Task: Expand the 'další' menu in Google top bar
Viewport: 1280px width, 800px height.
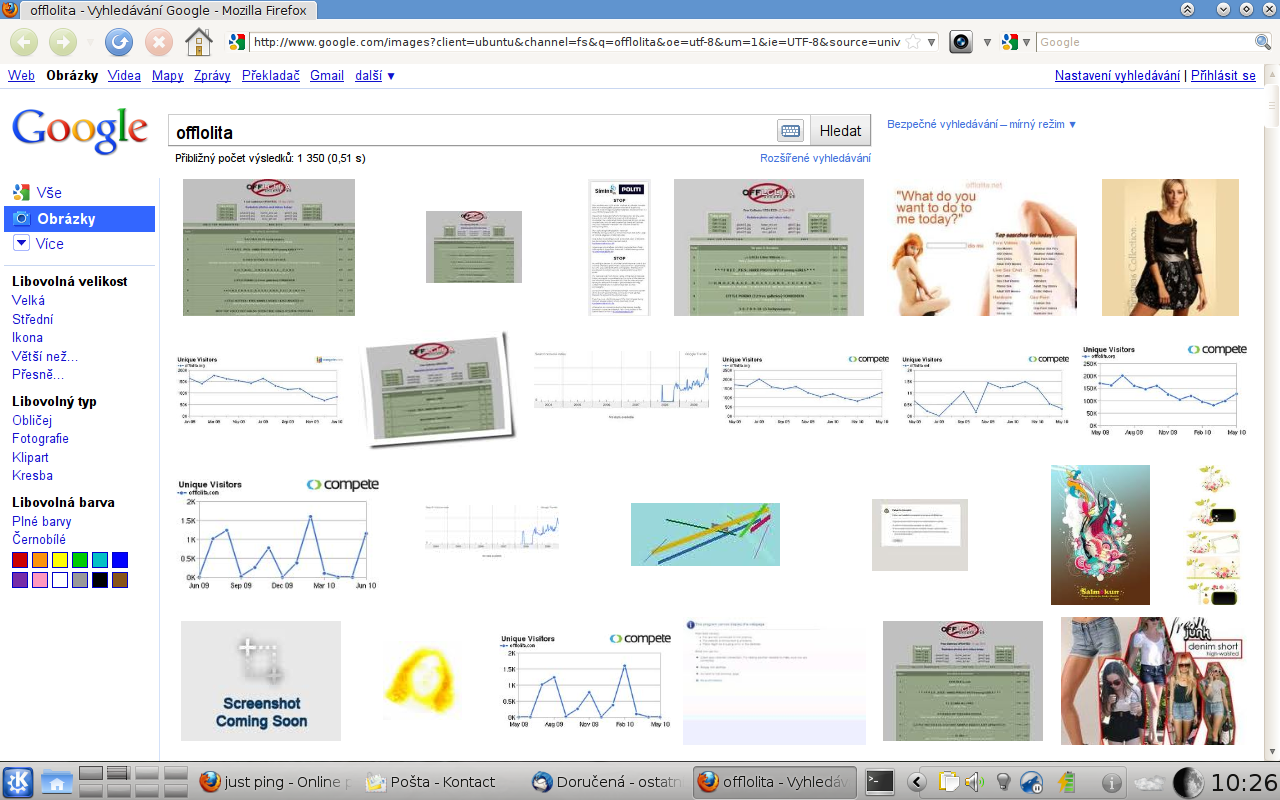Action: click(375, 75)
